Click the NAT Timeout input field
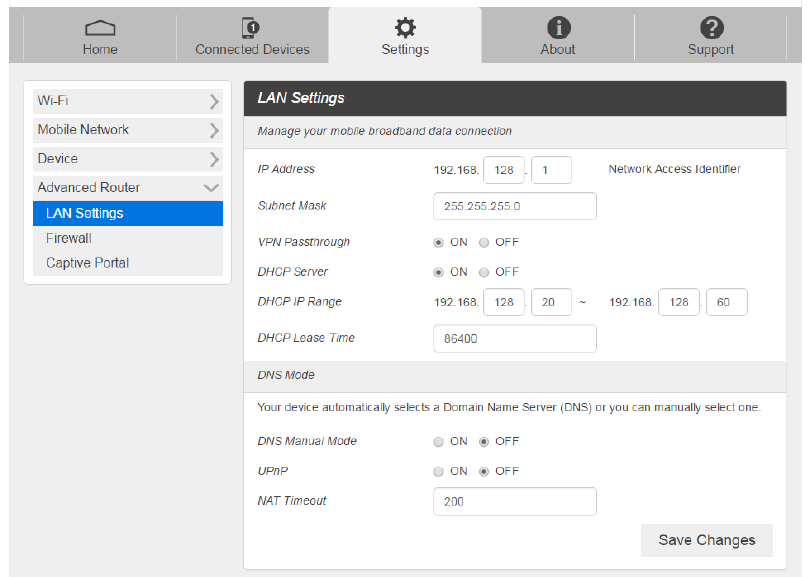Viewport: 810px width, 577px height. point(514,501)
